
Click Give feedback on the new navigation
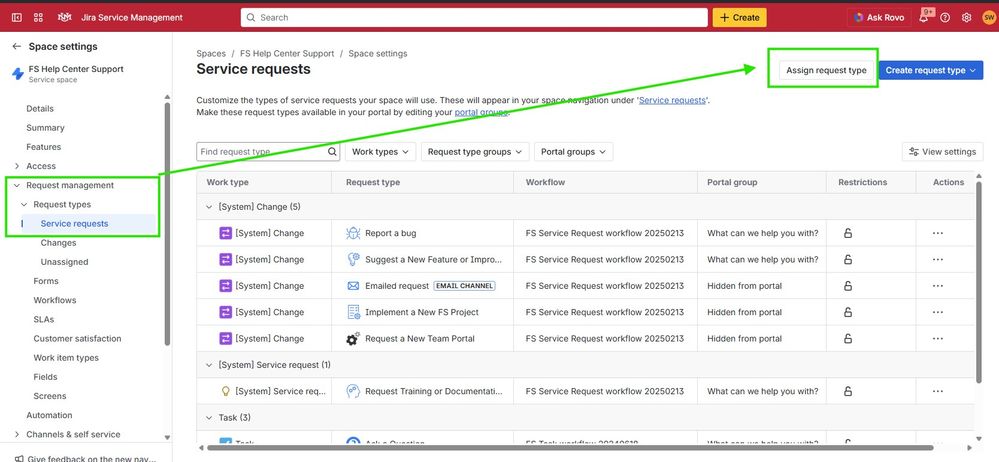(x=86, y=458)
